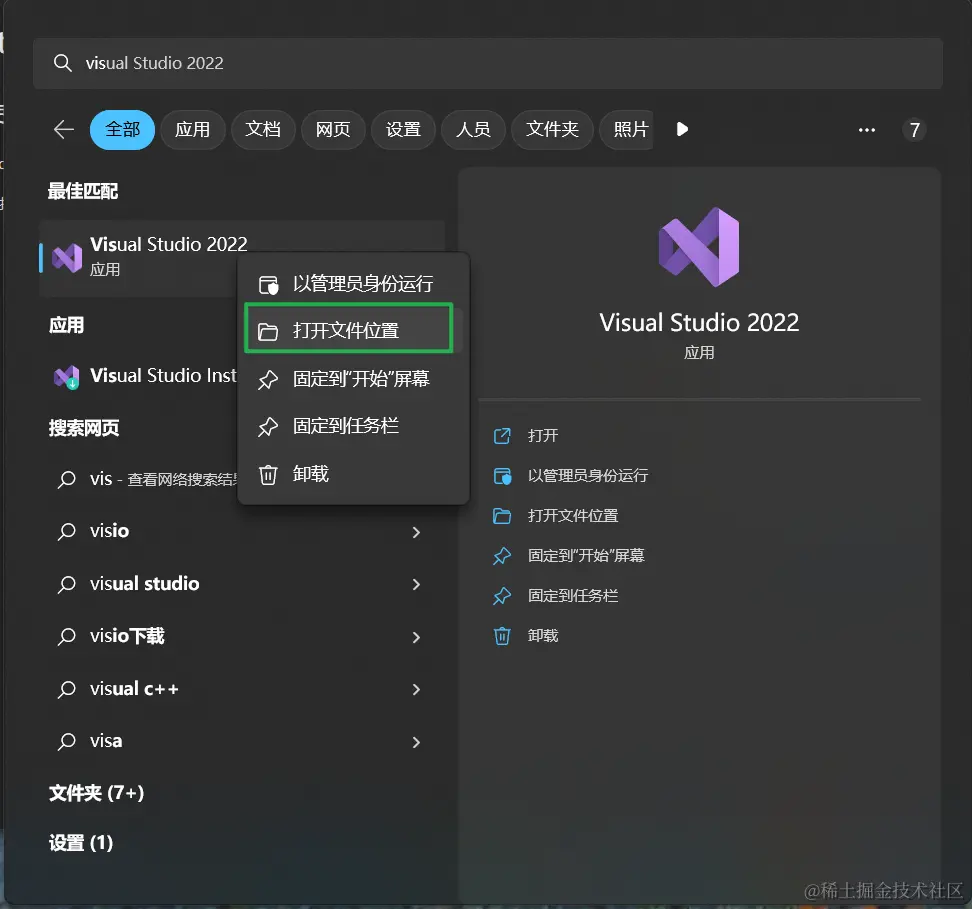Expand the visual c++ suggestion chevron
972x909 pixels.
(x=417, y=690)
